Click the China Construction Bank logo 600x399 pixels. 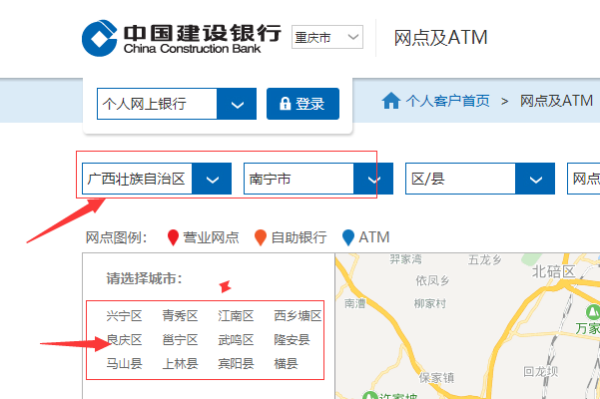[182, 38]
